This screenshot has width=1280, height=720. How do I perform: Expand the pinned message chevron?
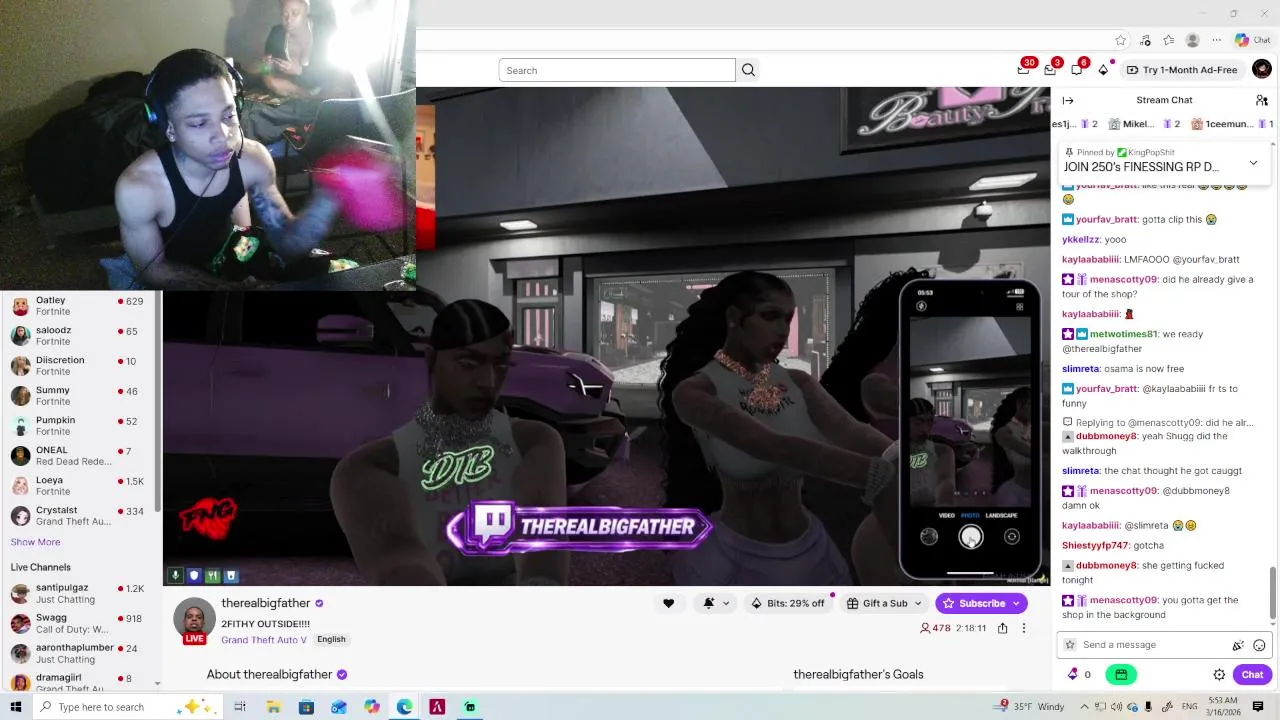(x=1253, y=163)
